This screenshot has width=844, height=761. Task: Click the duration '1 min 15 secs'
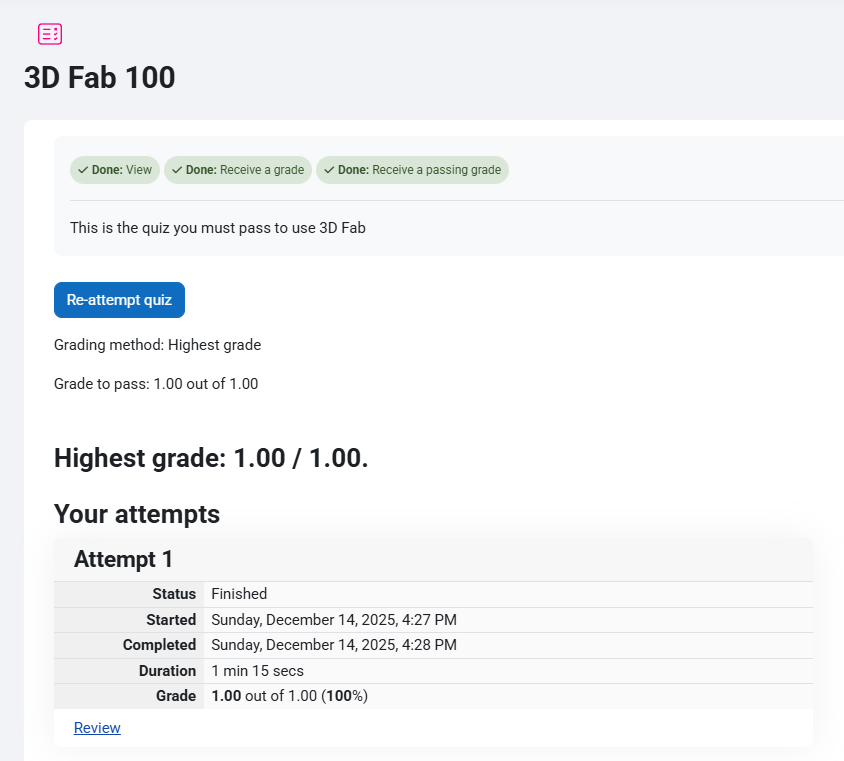click(x=257, y=671)
